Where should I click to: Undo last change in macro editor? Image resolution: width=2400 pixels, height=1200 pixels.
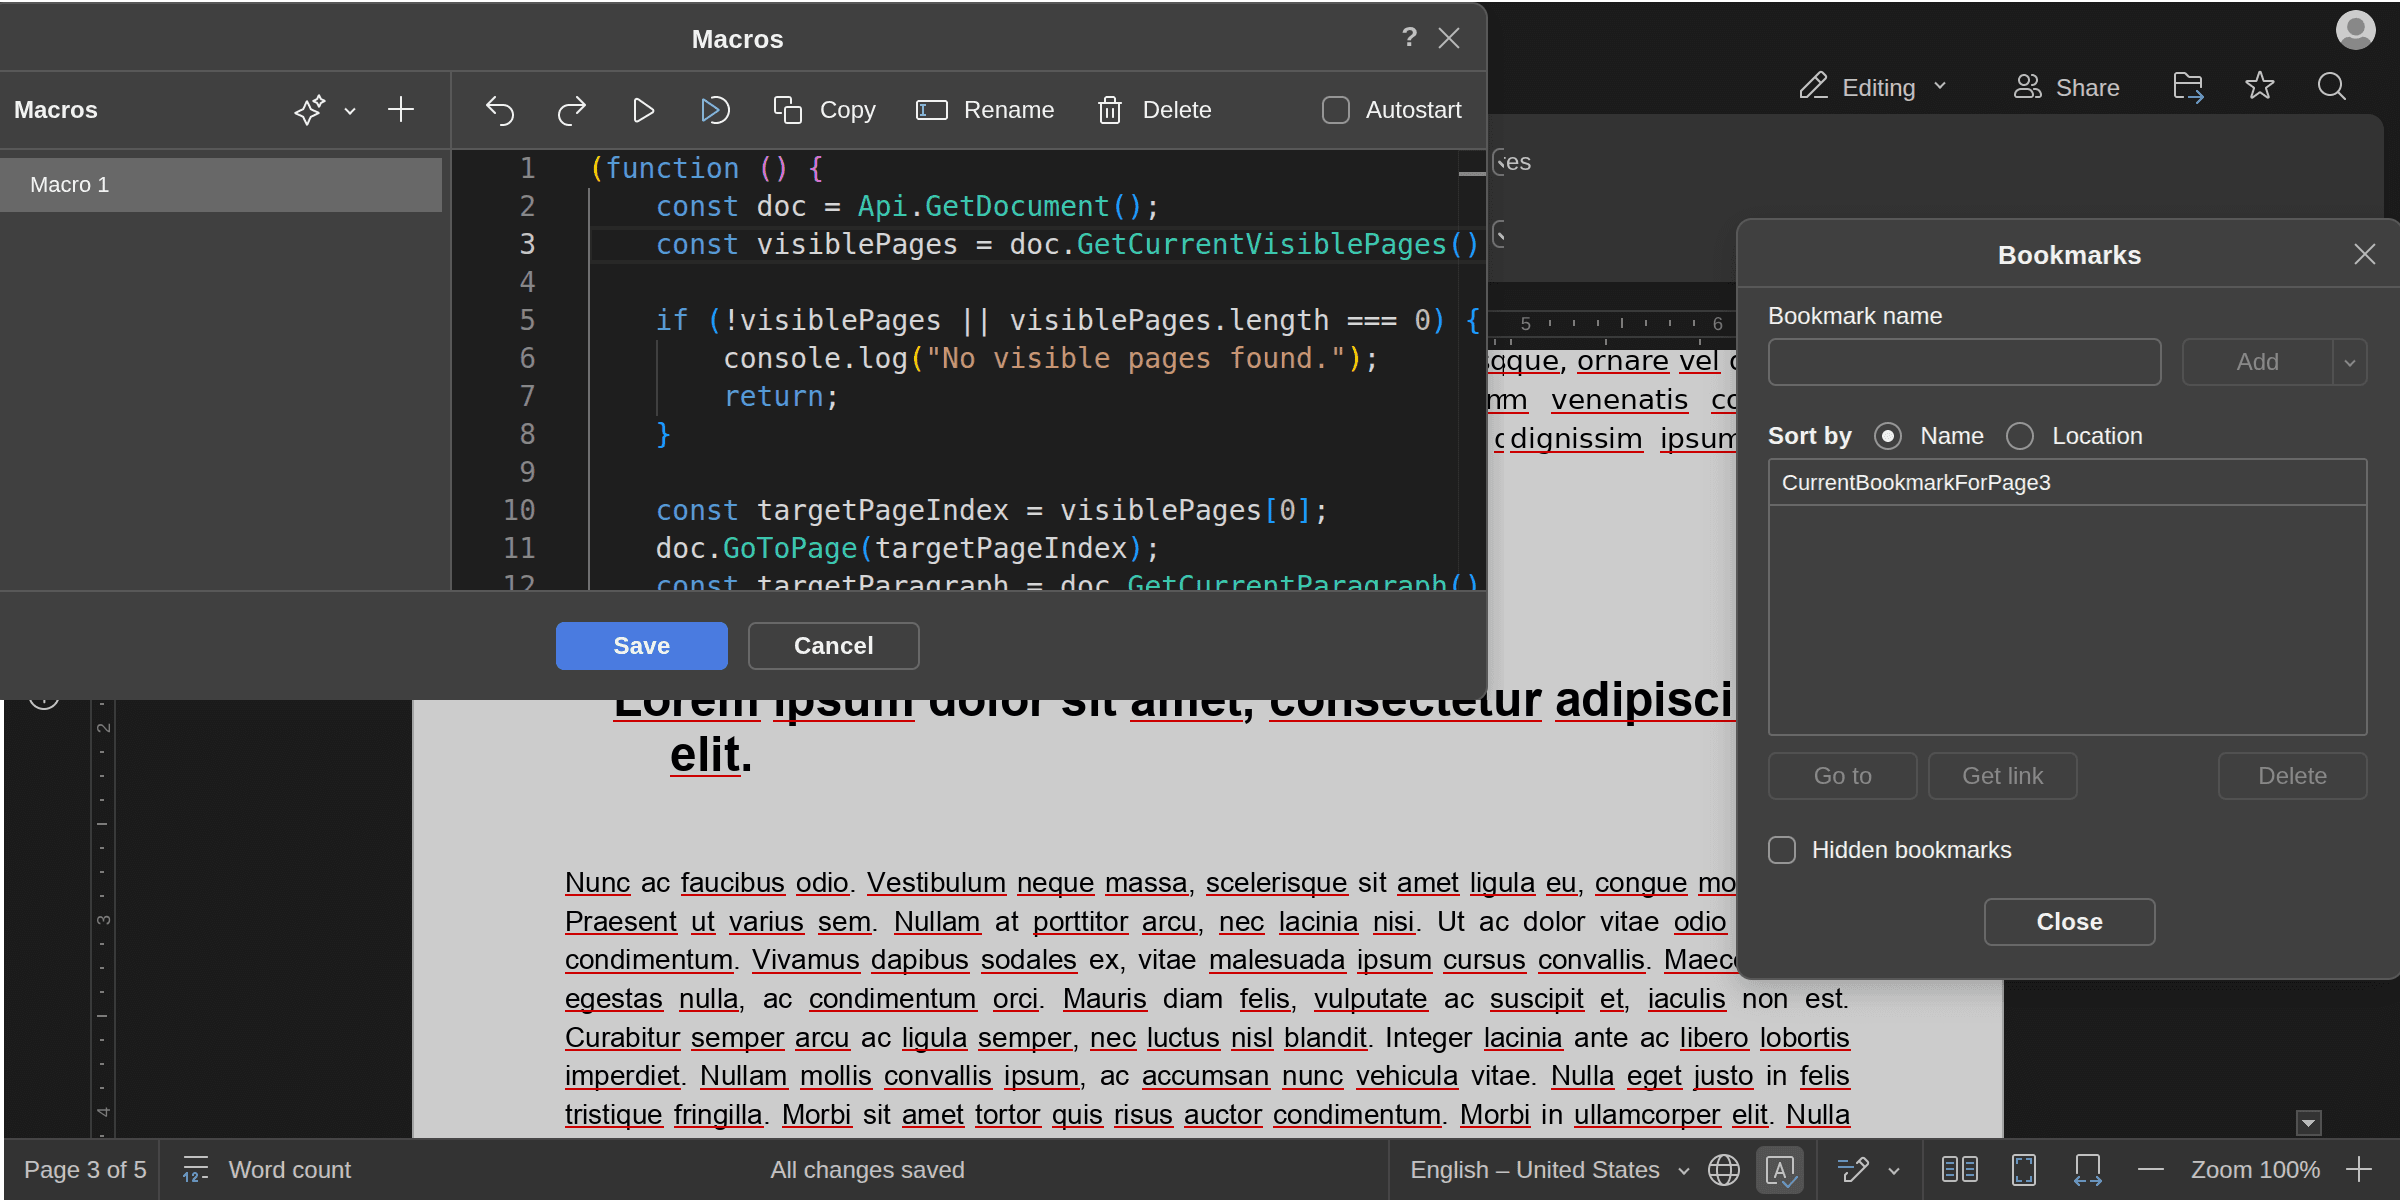point(500,110)
